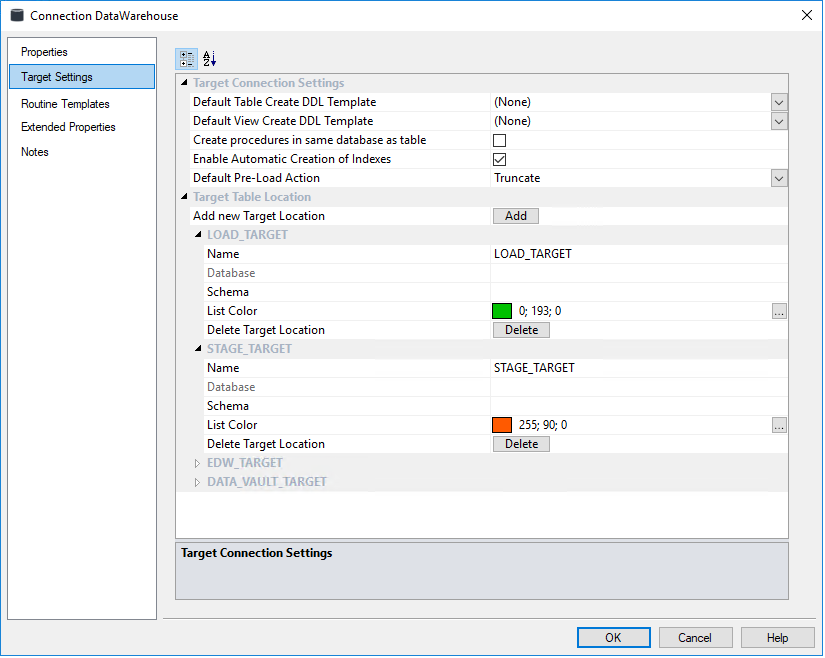Uncheck Enable Automatic Creation of Indexes
Screen dimensions: 825x658
point(499,159)
